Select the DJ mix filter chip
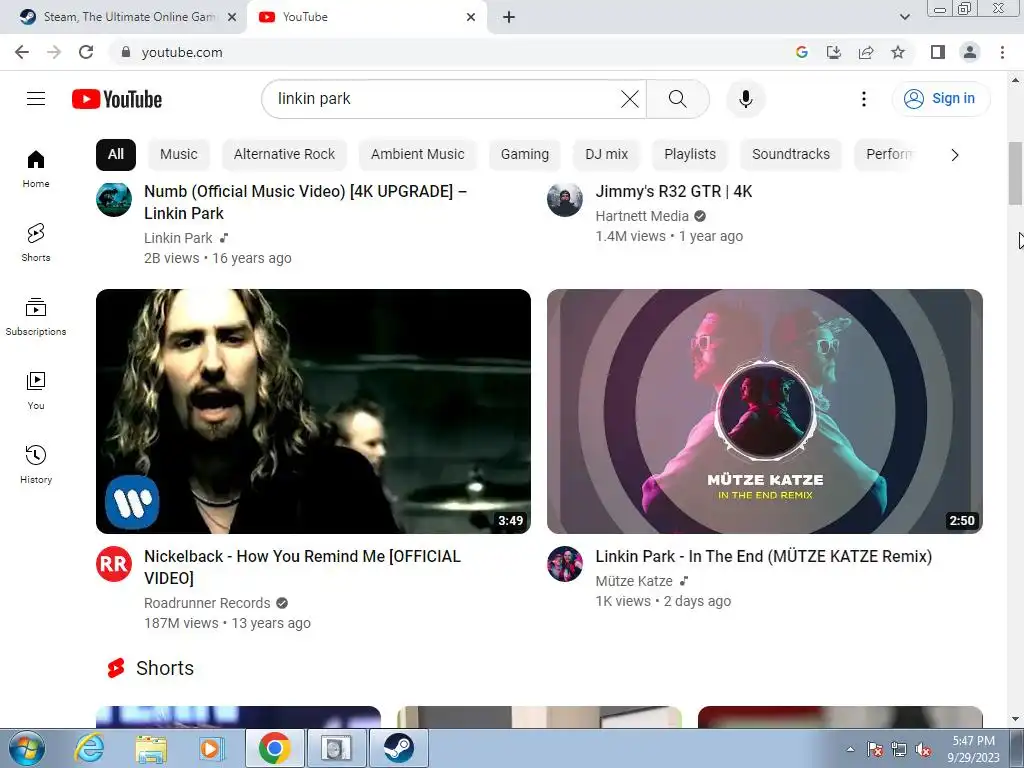This screenshot has width=1024, height=768. click(x=606, y=154)
